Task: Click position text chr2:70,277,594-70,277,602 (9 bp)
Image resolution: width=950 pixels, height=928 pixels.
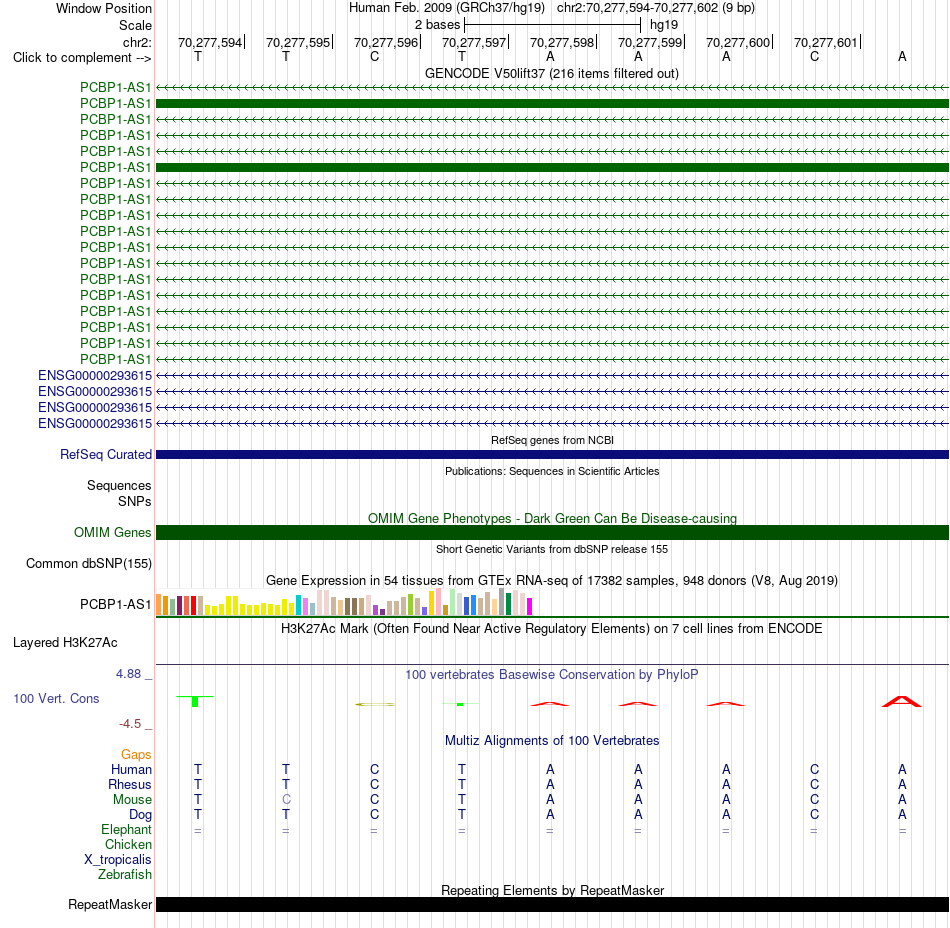Action: pos(656,8)
